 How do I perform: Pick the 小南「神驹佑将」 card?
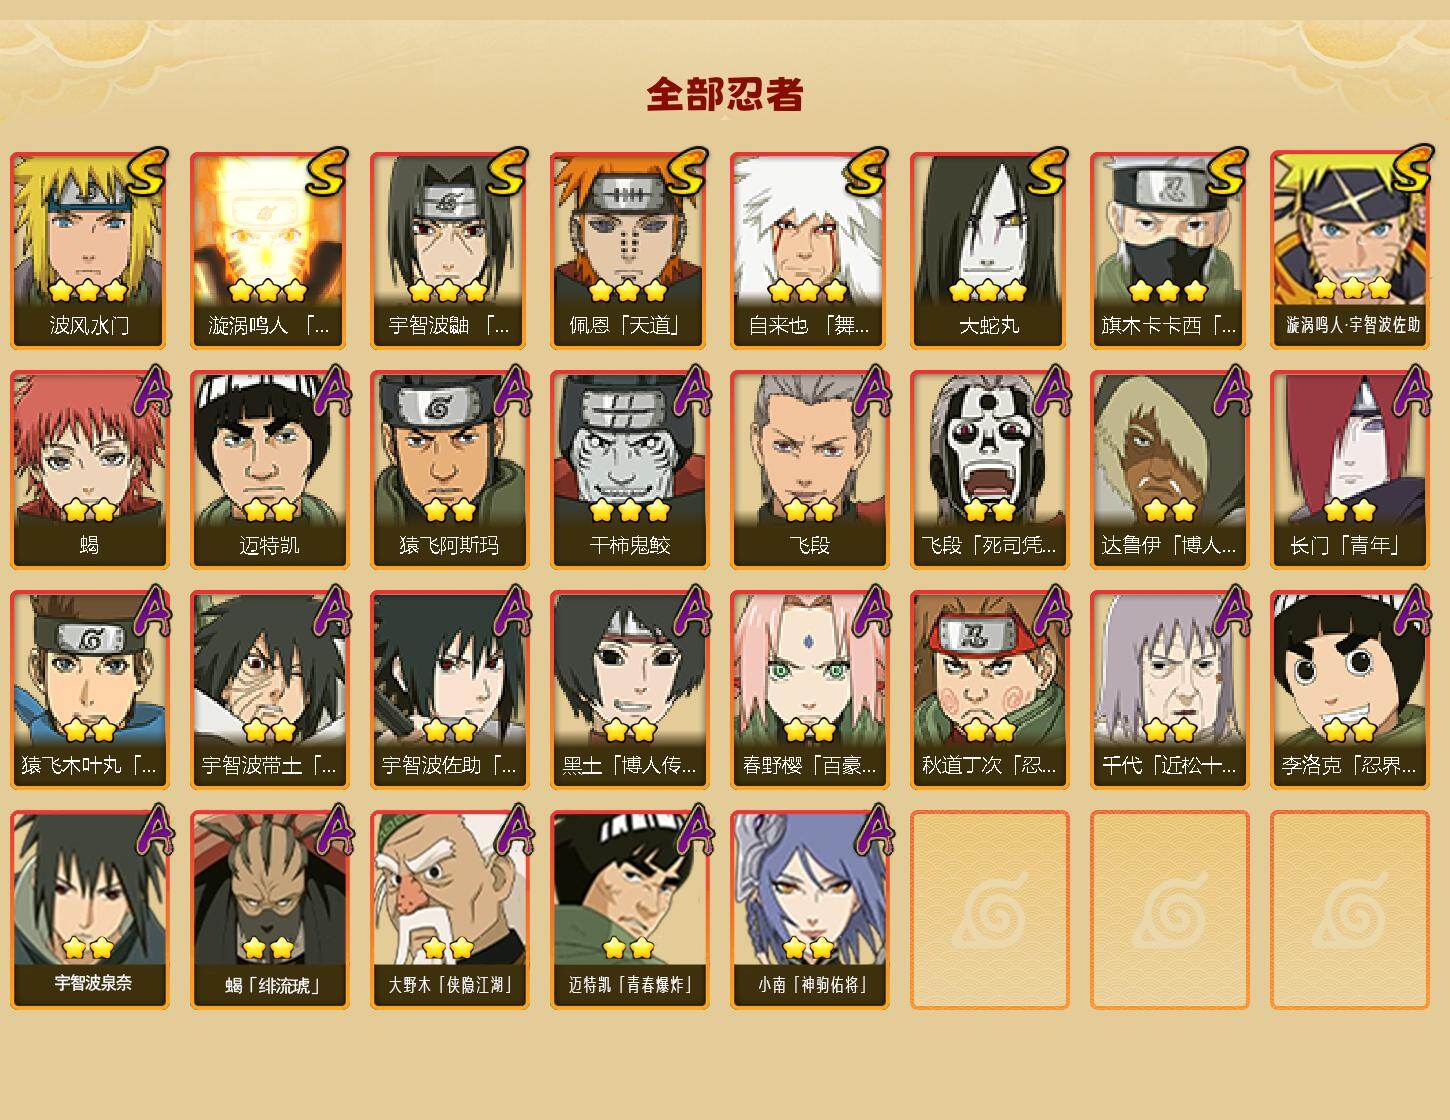[x=810, y=910]
